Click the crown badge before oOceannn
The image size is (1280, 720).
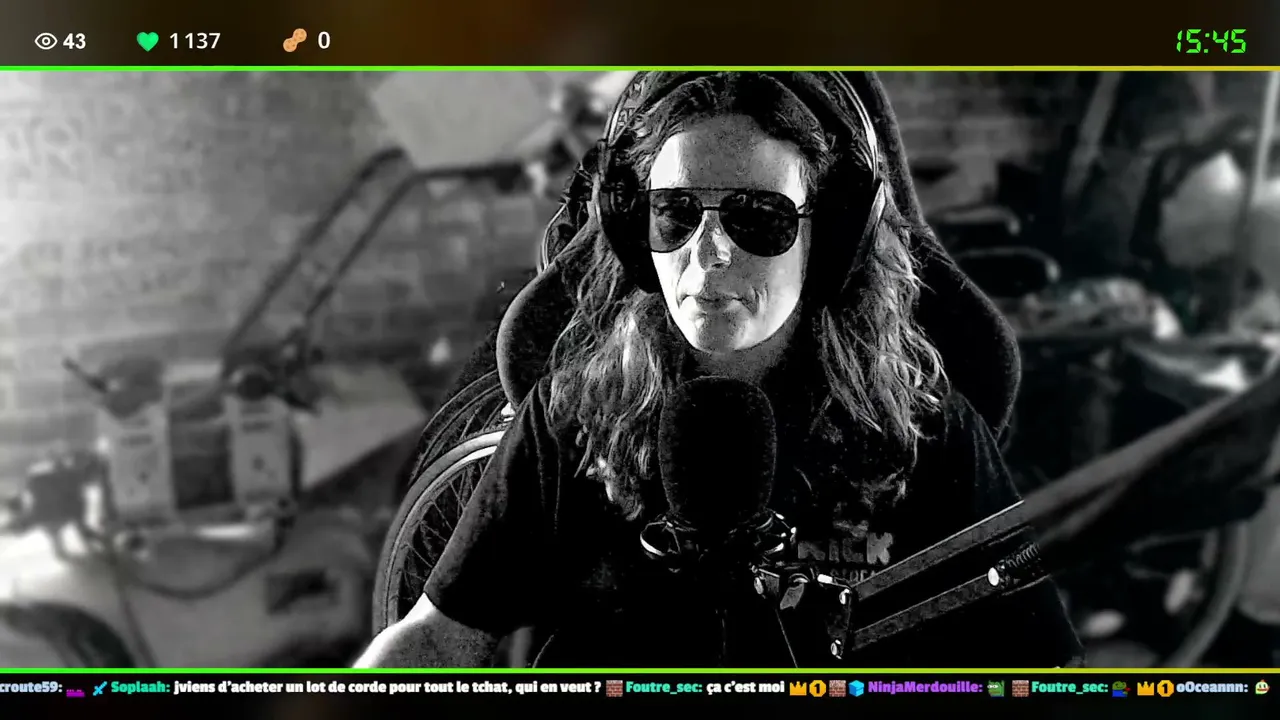click(1145, 688)
